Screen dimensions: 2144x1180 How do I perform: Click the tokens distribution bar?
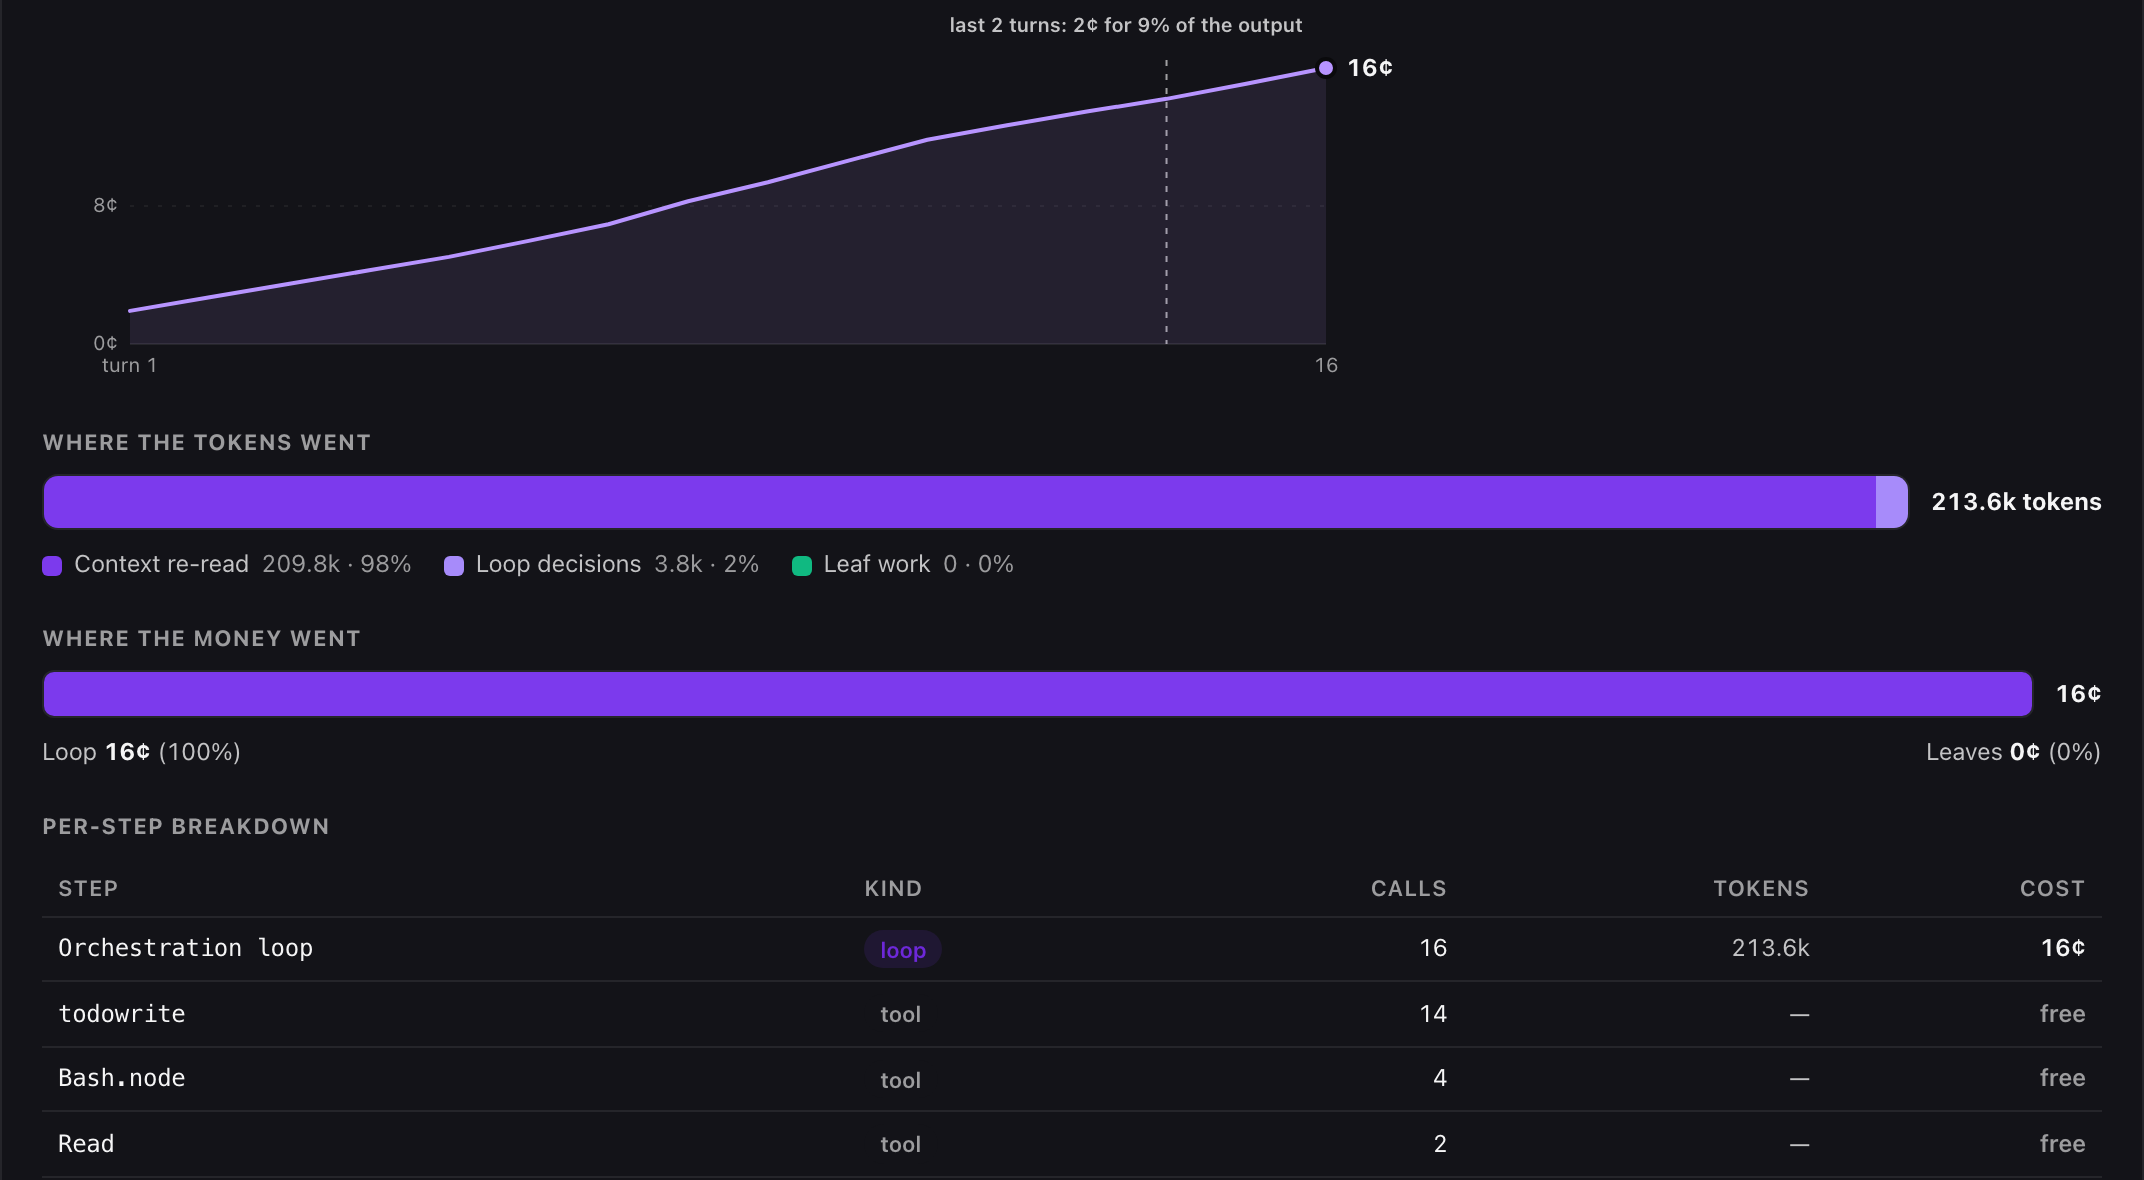pos(976,502)
